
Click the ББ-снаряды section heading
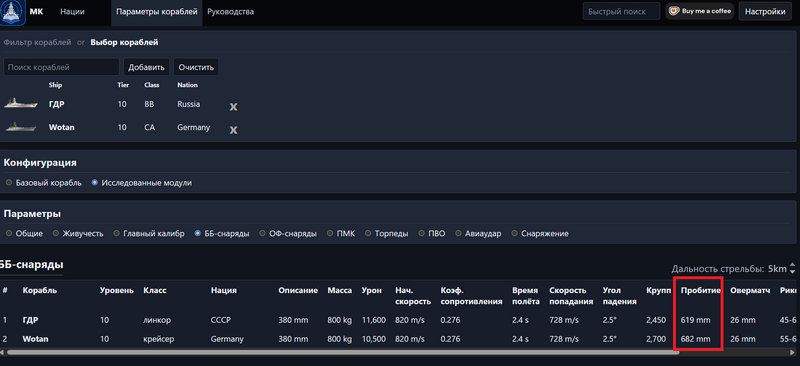pyautogui.click(x=32, y=264)
